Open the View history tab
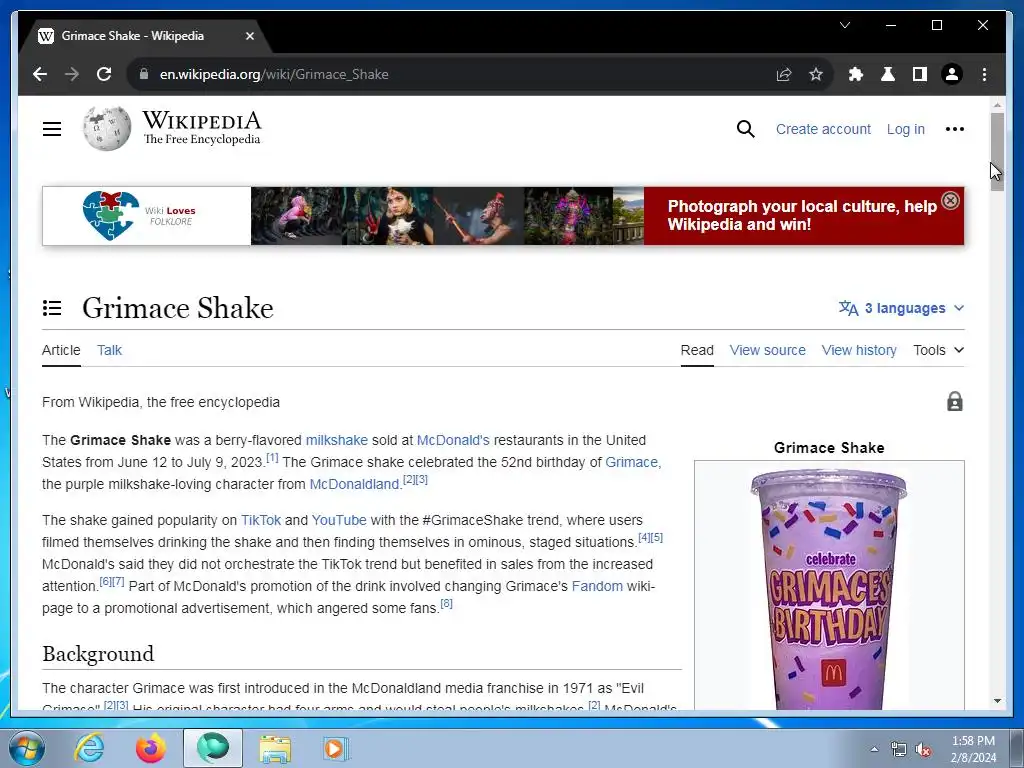 coord(859,350)
